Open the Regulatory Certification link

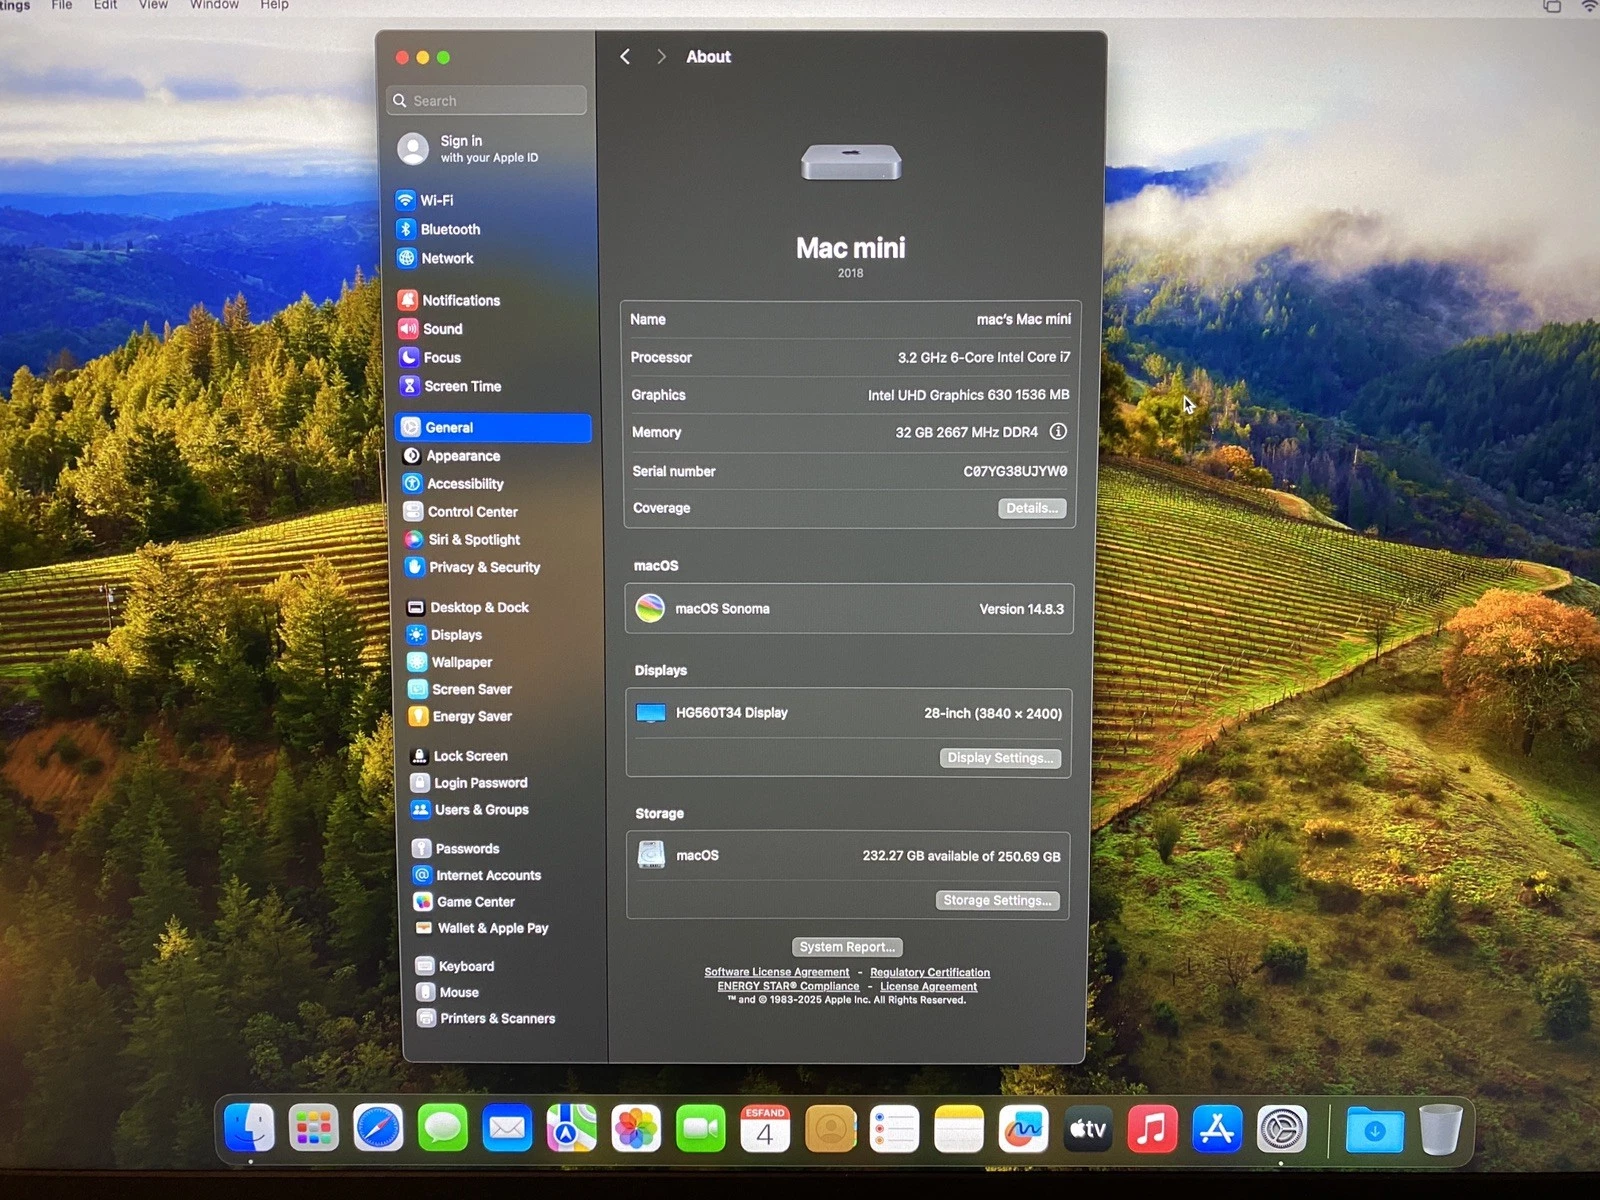[929, 972]
